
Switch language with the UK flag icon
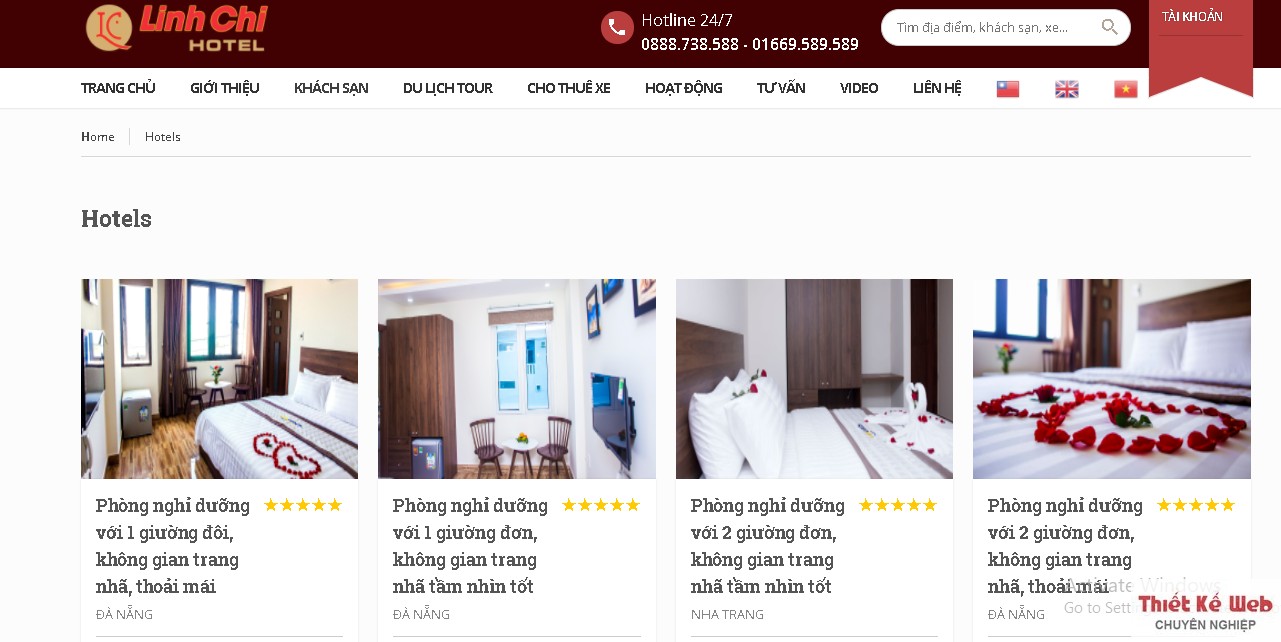[1067, 89]
